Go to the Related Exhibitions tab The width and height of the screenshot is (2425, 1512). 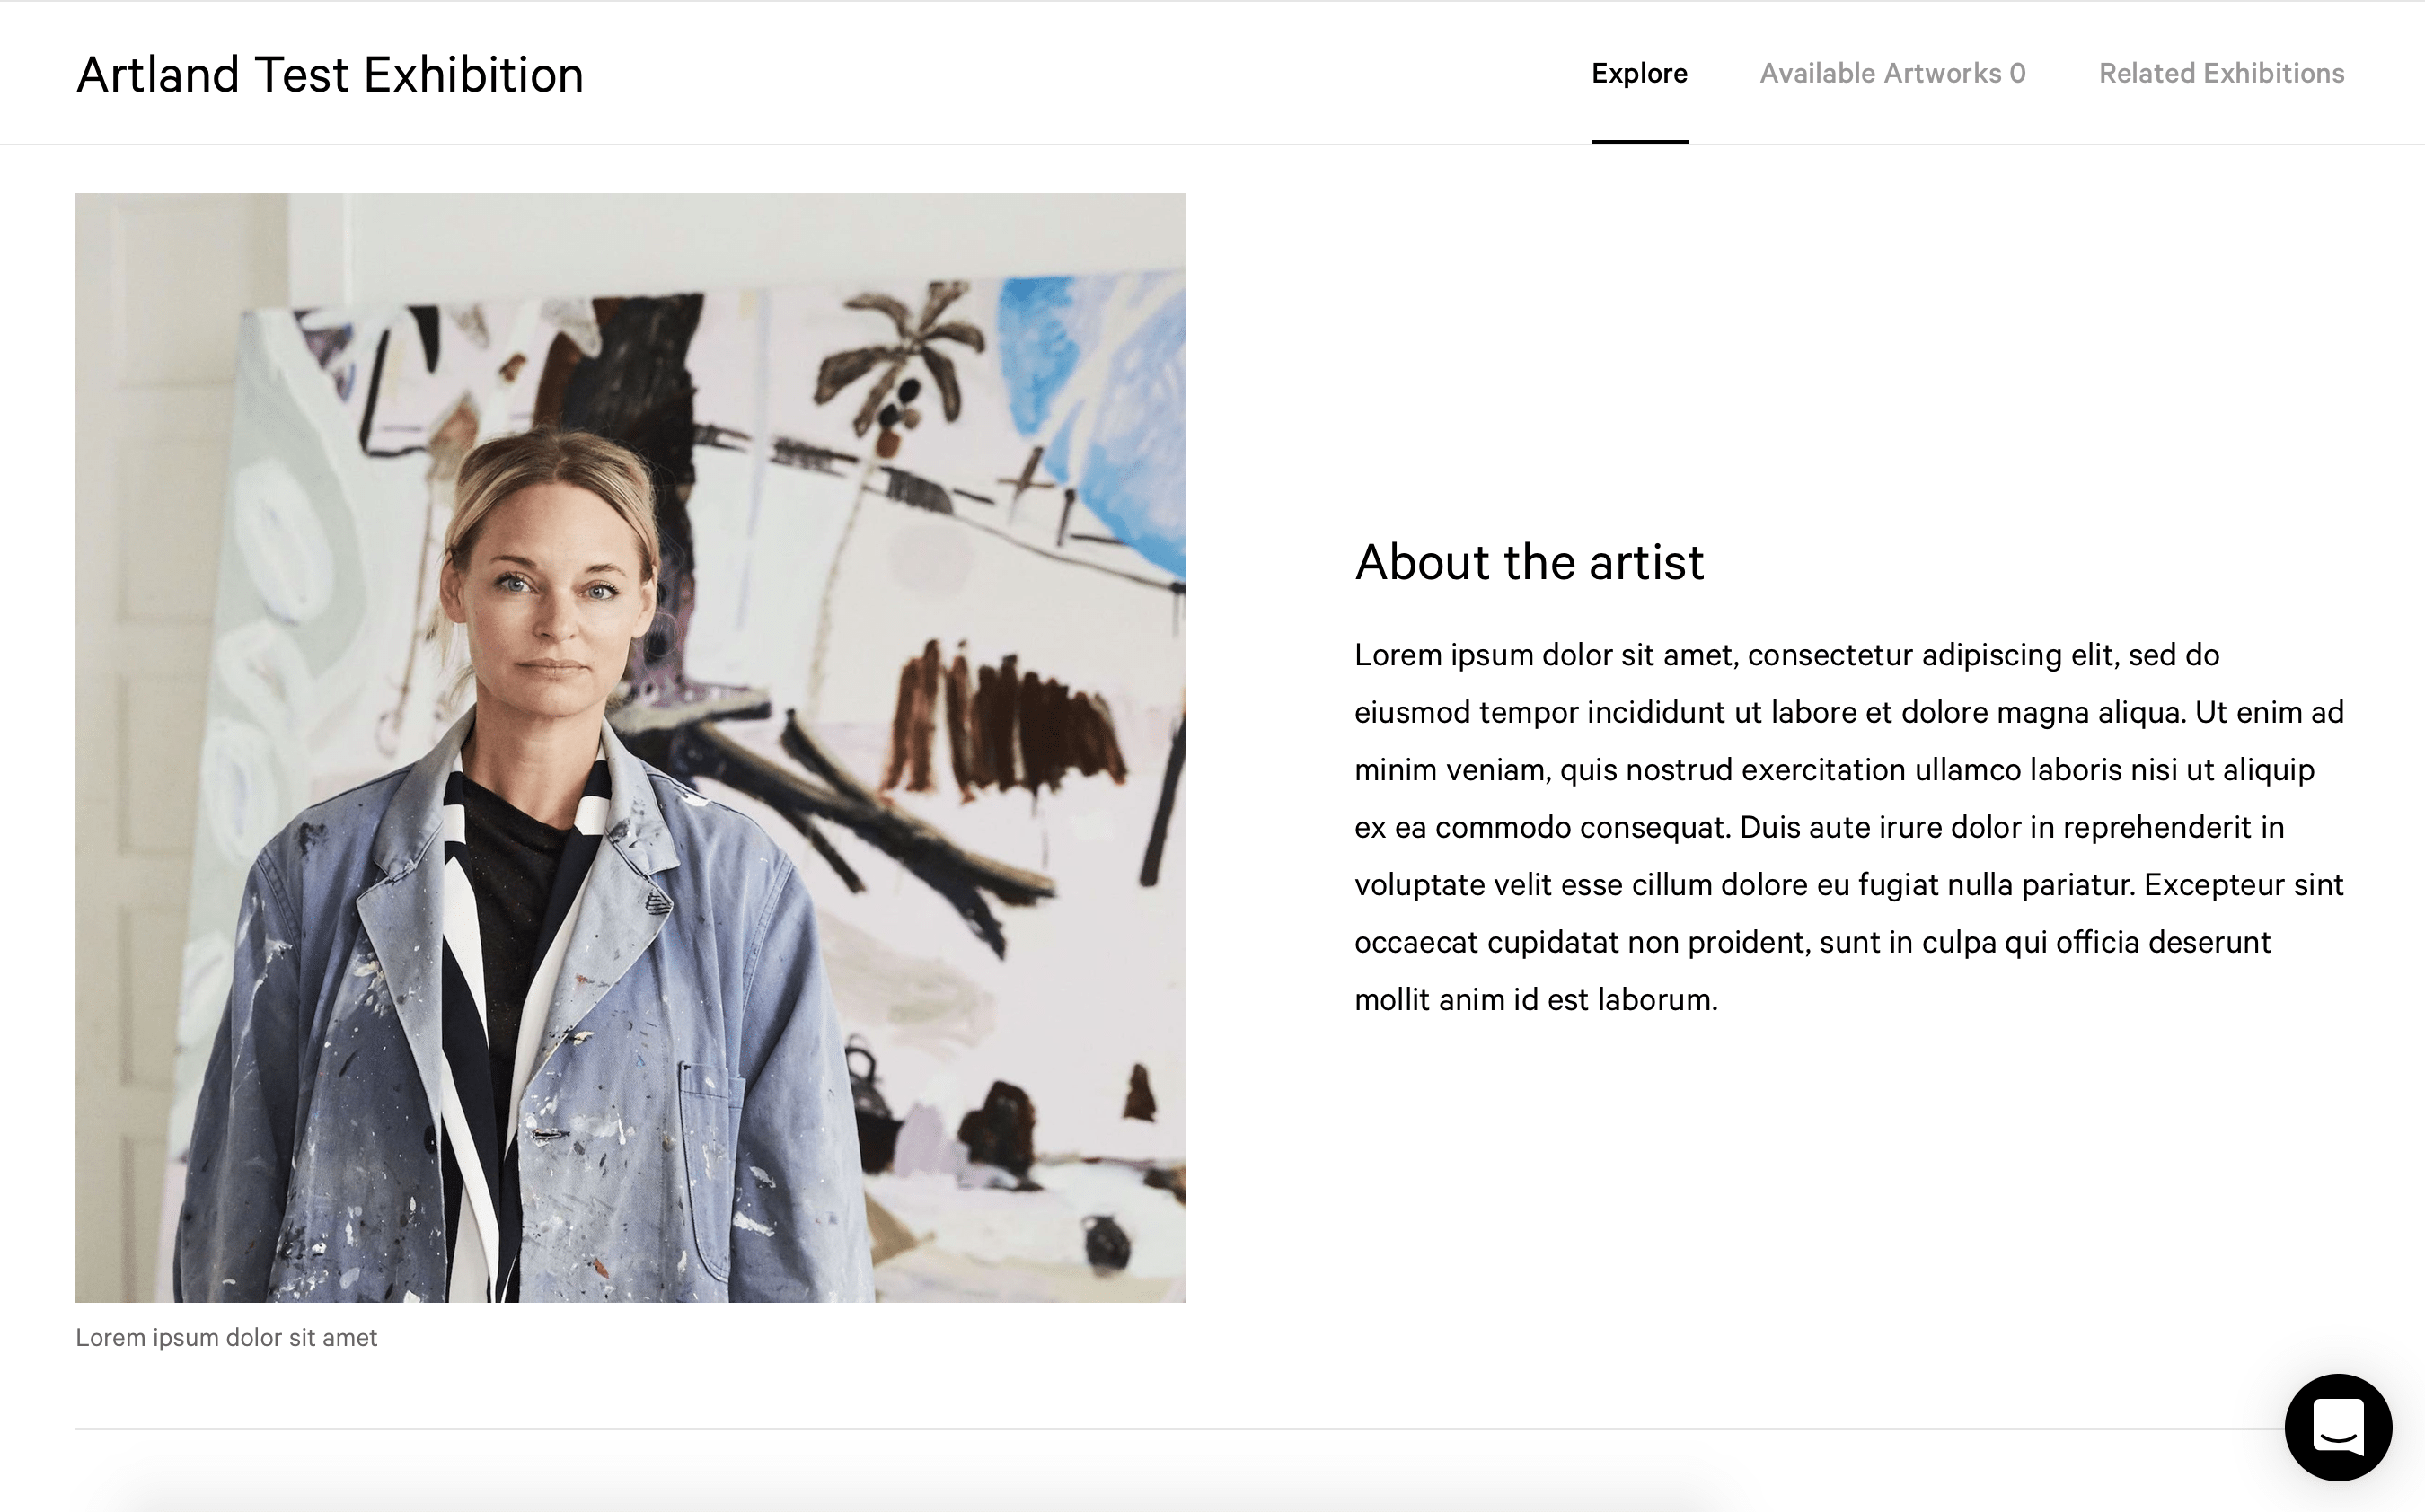pos(2221,73)
